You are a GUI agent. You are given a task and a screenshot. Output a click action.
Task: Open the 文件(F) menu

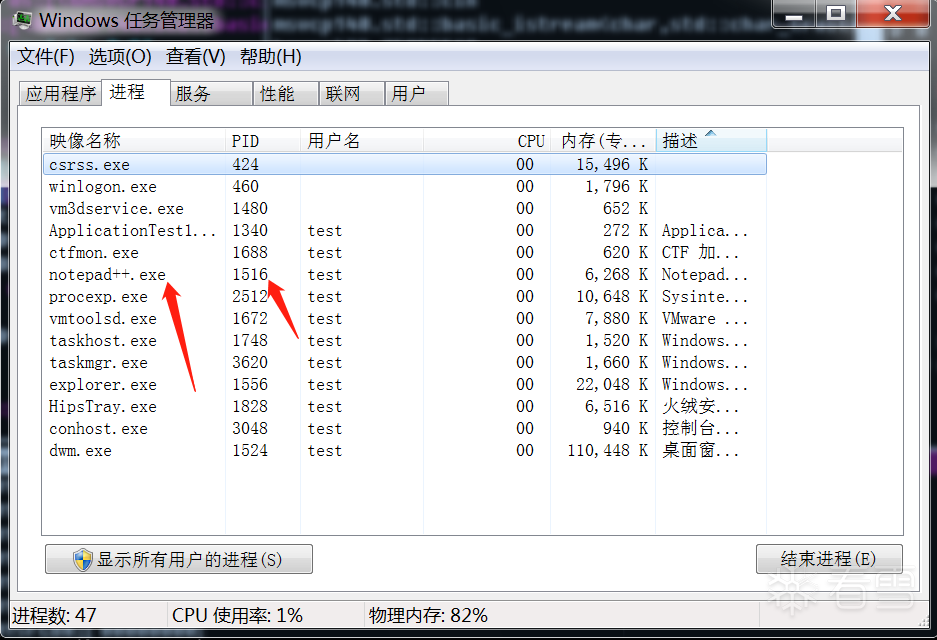pos(45,57)
